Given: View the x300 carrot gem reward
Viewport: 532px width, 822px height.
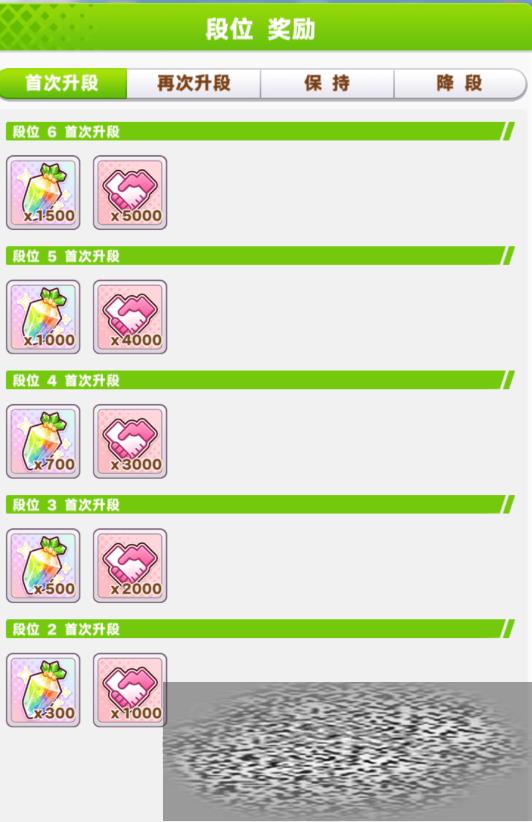Looking at the screenshot, I should point(43,690).
